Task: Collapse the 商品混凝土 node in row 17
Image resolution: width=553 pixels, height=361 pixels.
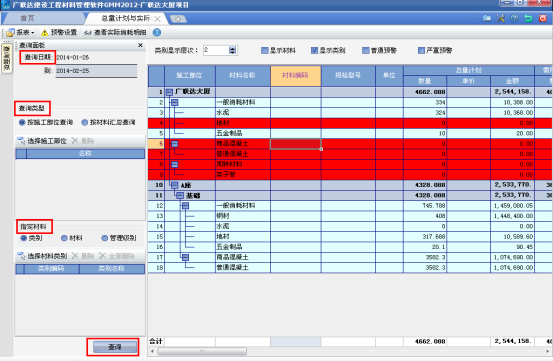Action: click(186, 257)
